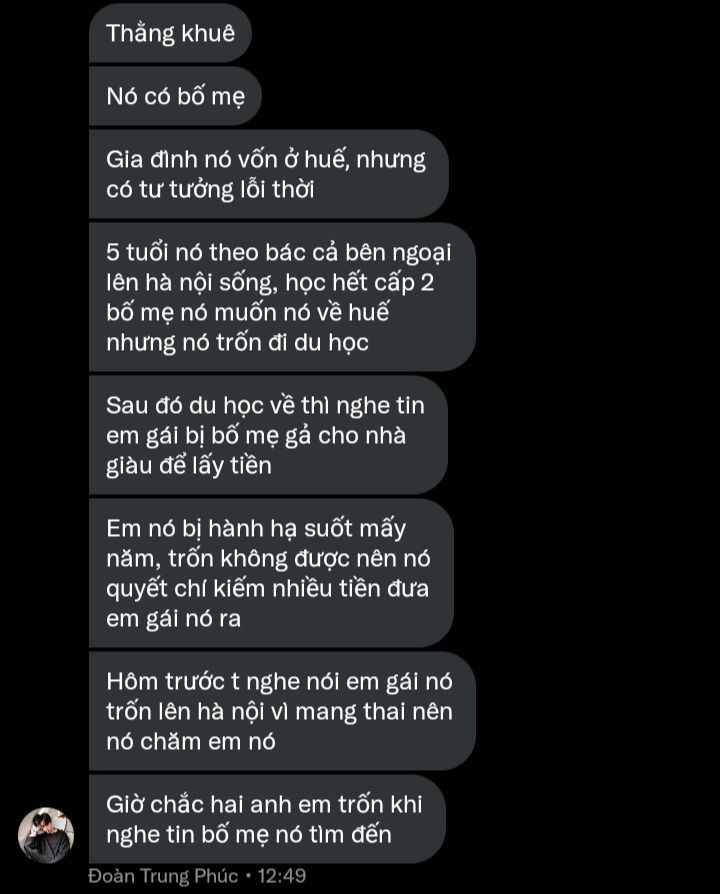
Task: Select message starting "Sau đó du học"
Action: [268, 435]
